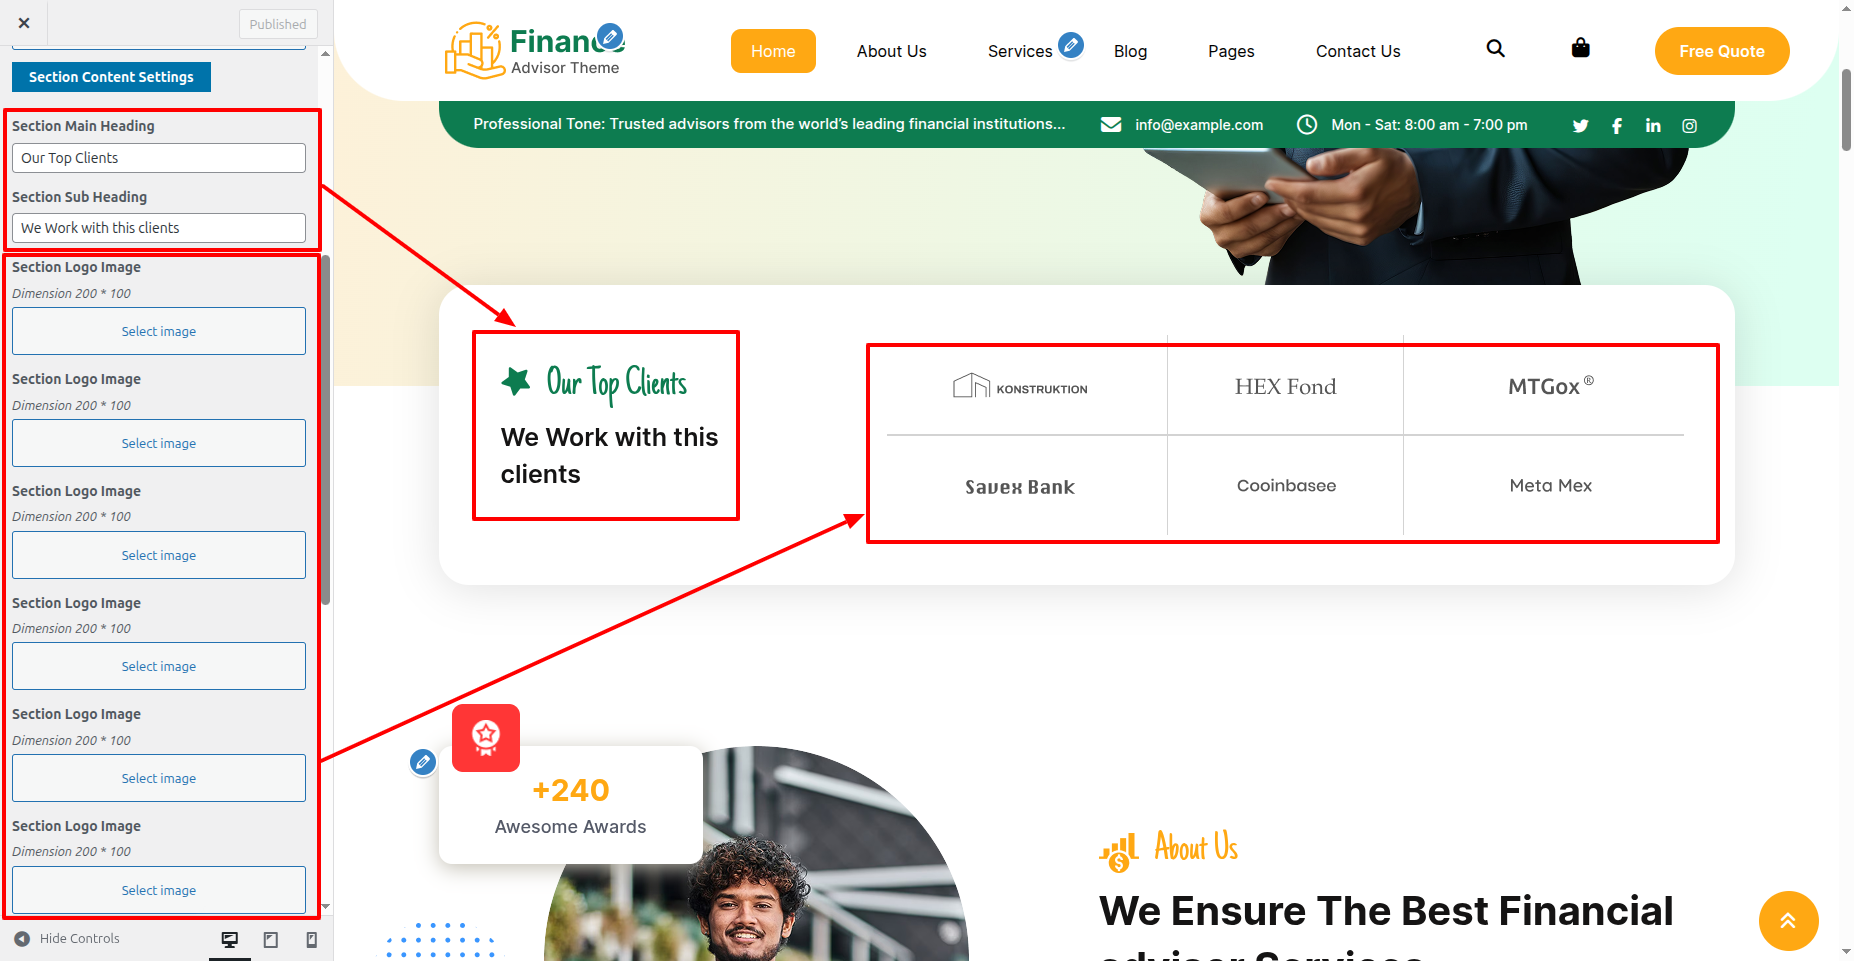Switch to mobile preview mode
The image size is (1854, 961).
point(311,939)
